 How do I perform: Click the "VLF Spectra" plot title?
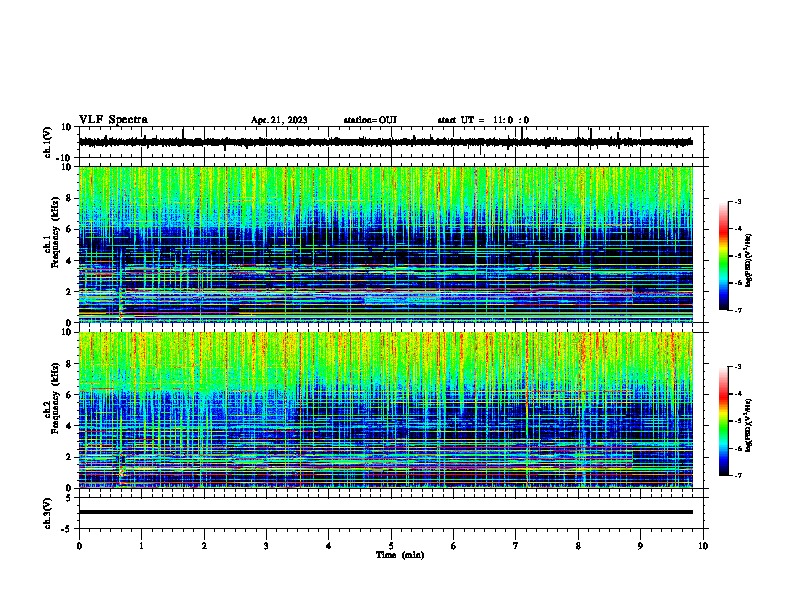113,120
